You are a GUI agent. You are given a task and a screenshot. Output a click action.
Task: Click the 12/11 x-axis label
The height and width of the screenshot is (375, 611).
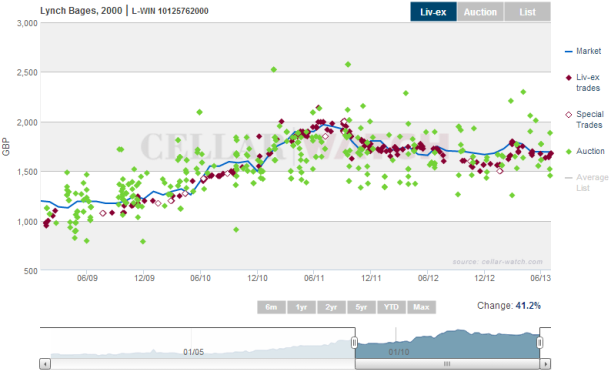371,278
